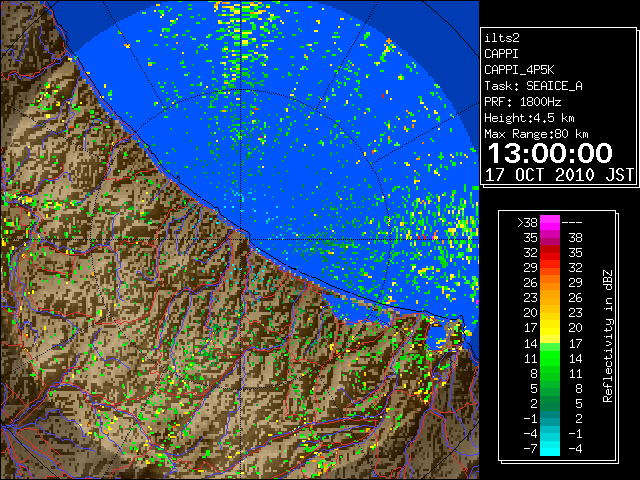Select the 'CAPPI_4P5K' product name text

pos(519,70)
